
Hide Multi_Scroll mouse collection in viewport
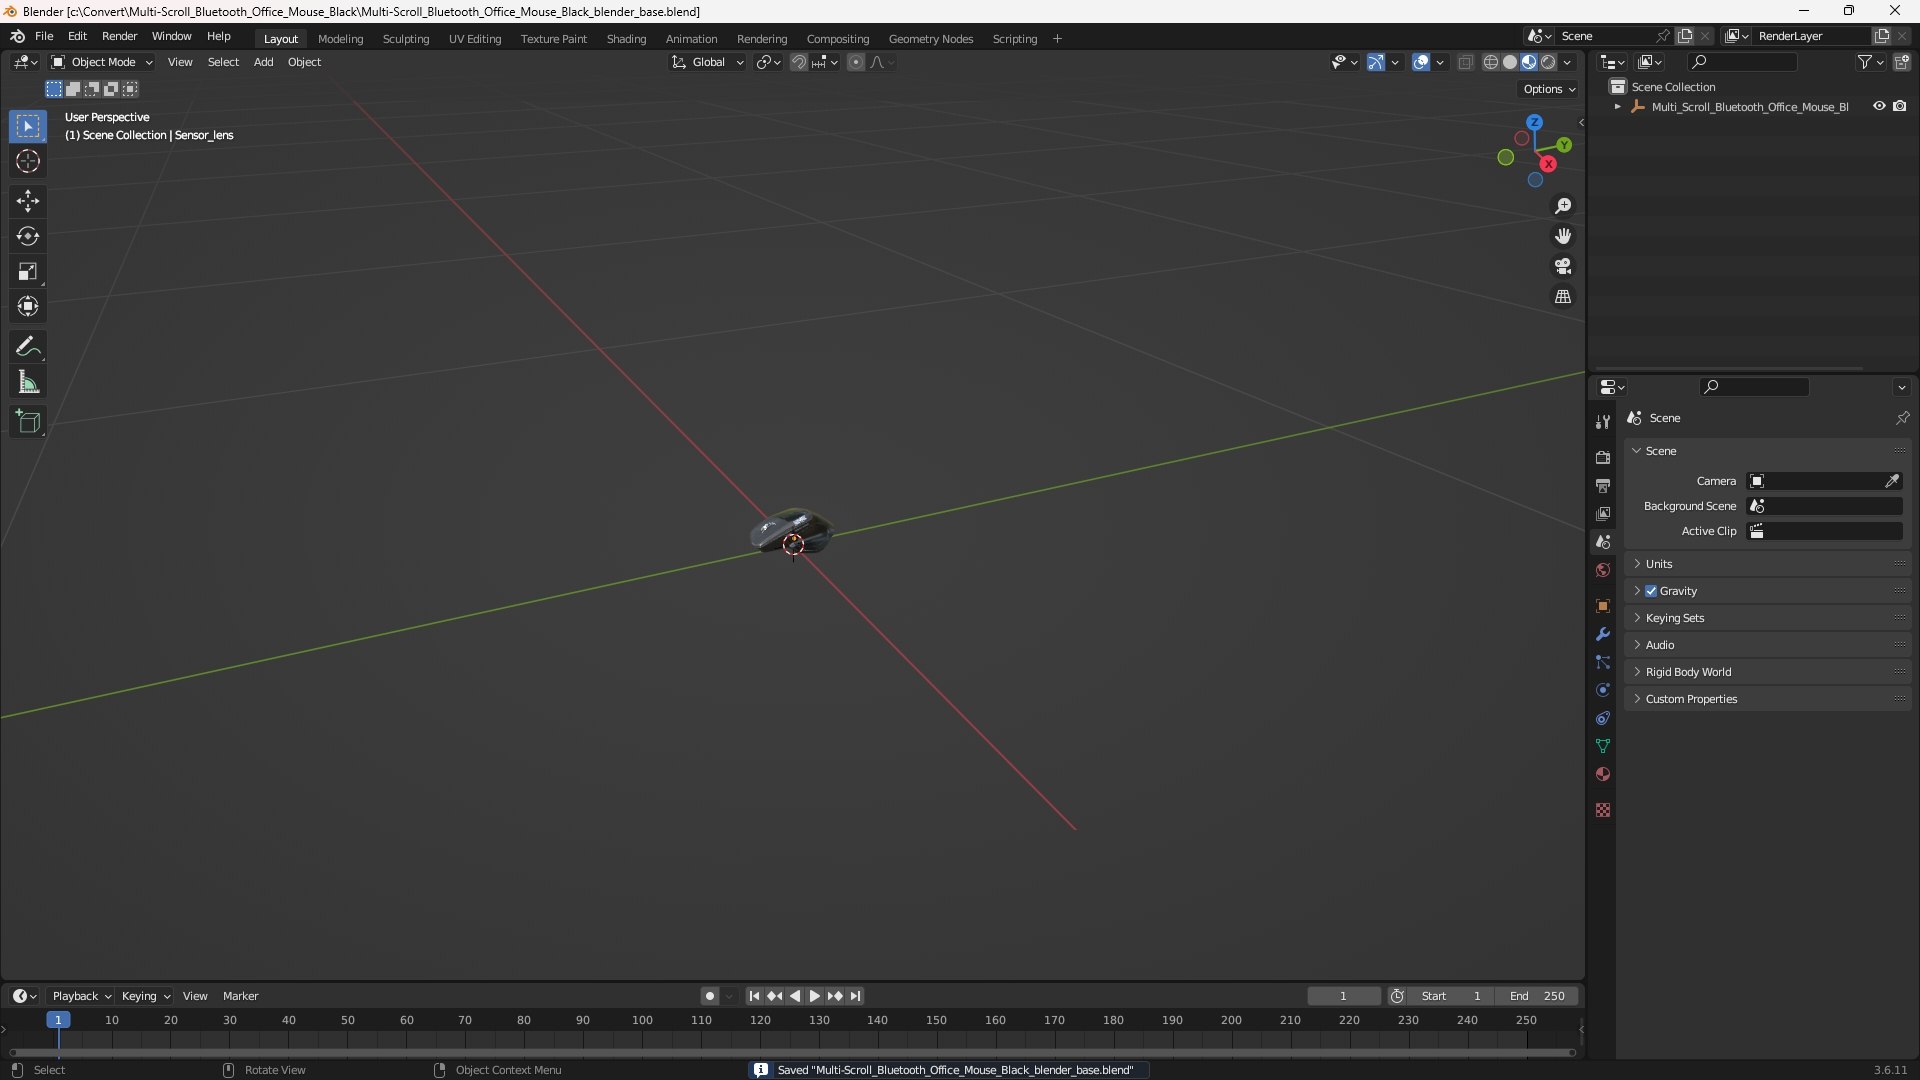pos(1879,106)
